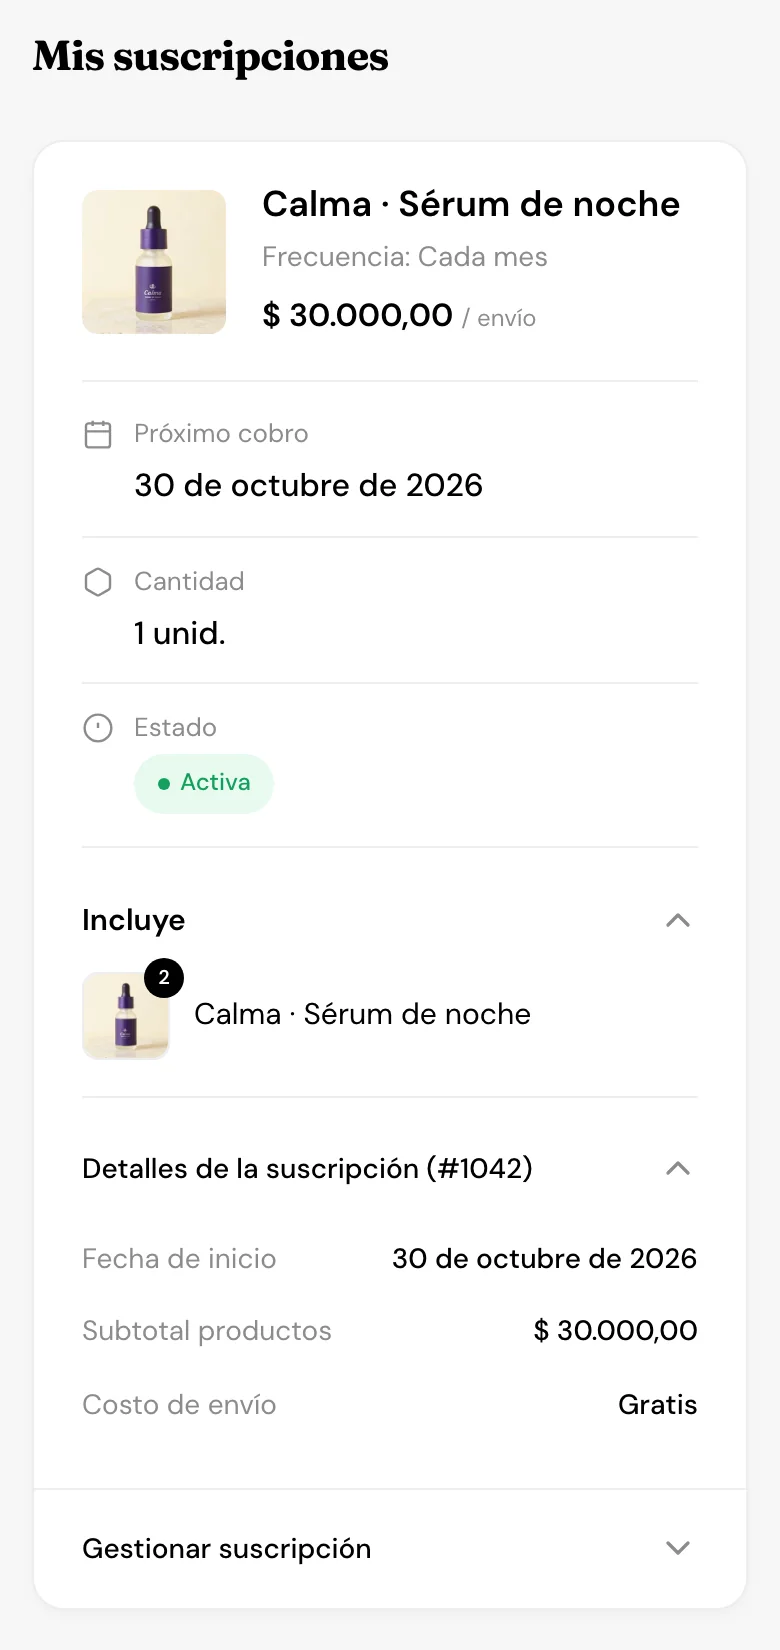The image size is (780, 1650).
Task: Click the hexagon icon next to Cantidad
Action: pos(98,582)
